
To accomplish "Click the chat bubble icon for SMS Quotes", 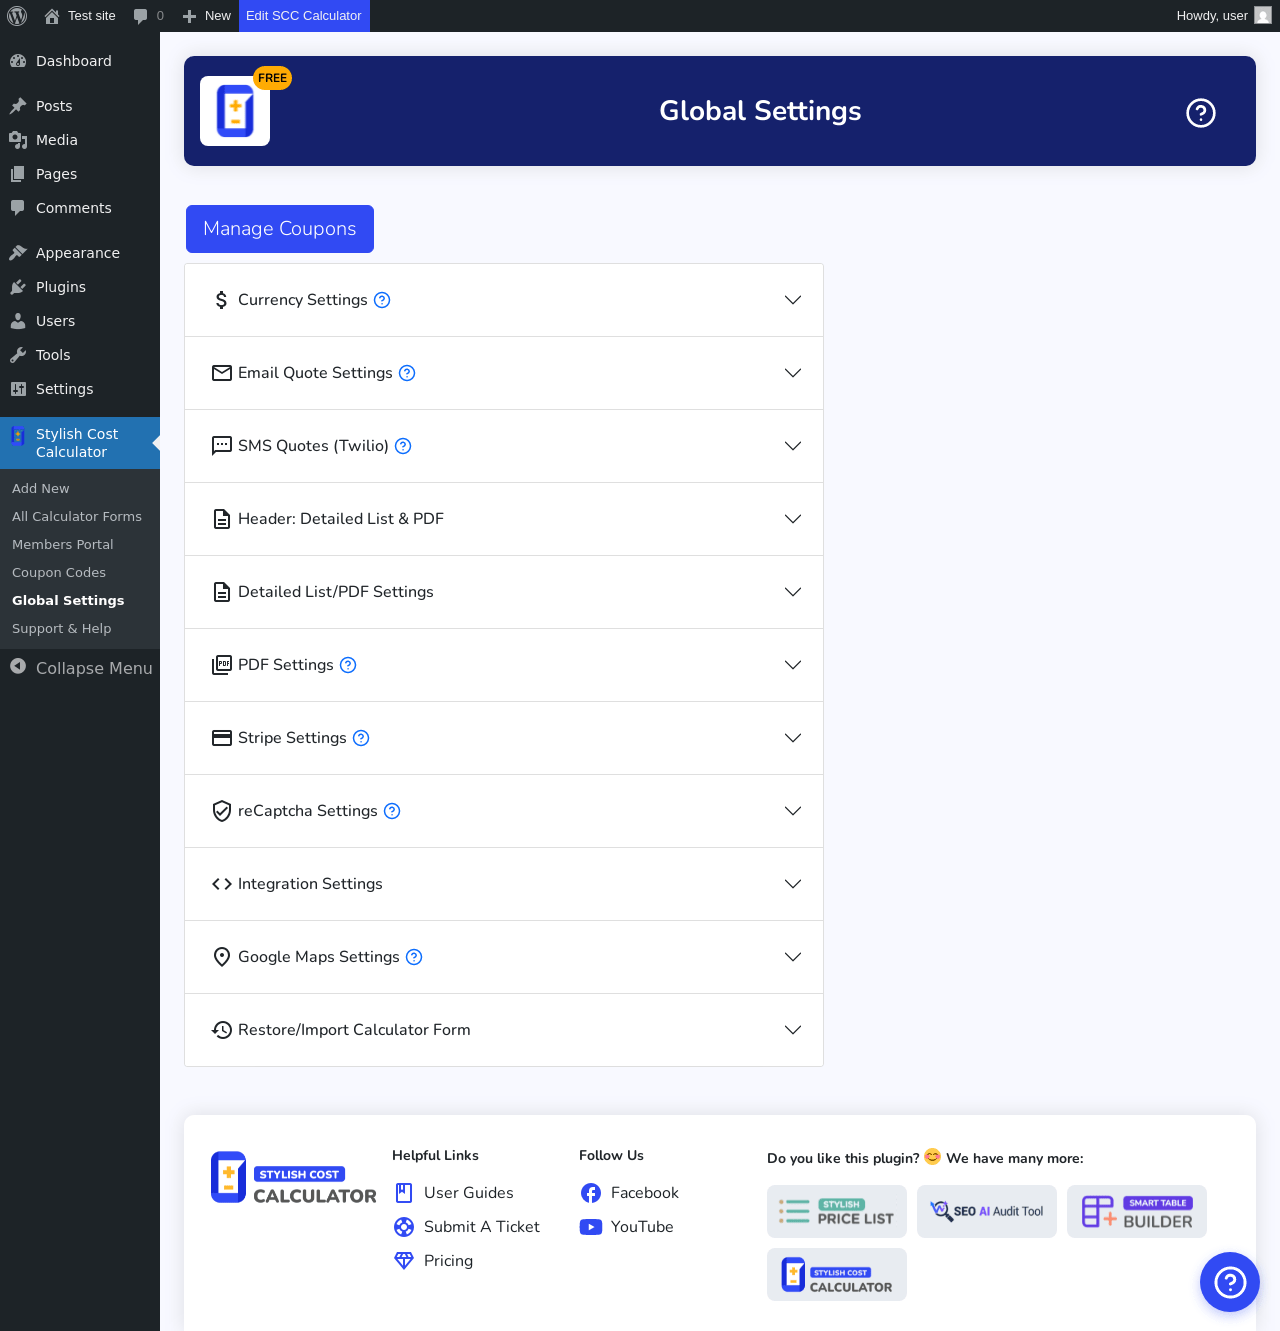I will (x=222, y=446).
